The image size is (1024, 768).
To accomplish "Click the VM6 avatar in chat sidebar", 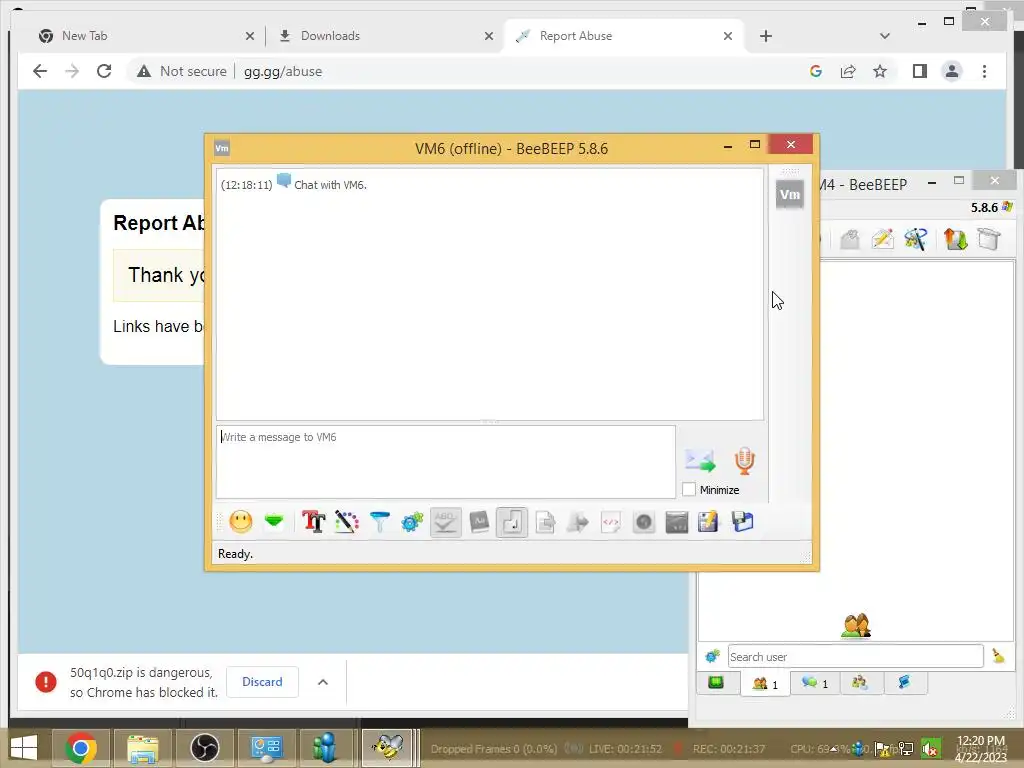I will click(790, 195).
